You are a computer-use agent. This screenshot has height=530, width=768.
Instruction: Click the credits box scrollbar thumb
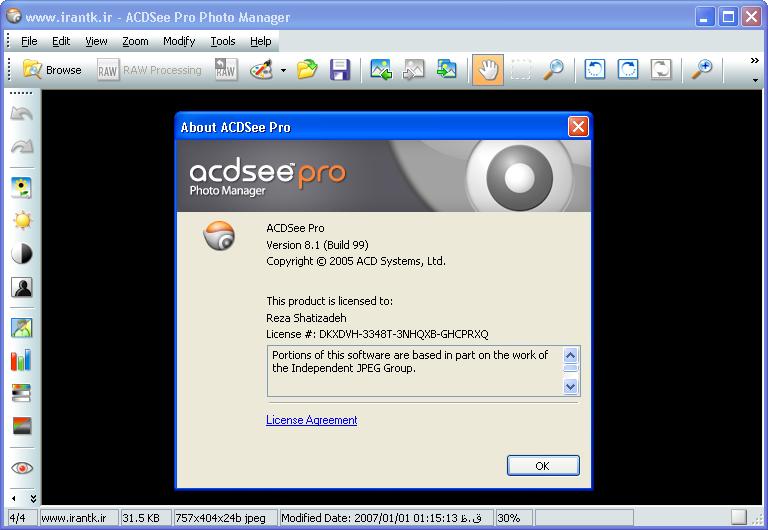click(571, 368)
